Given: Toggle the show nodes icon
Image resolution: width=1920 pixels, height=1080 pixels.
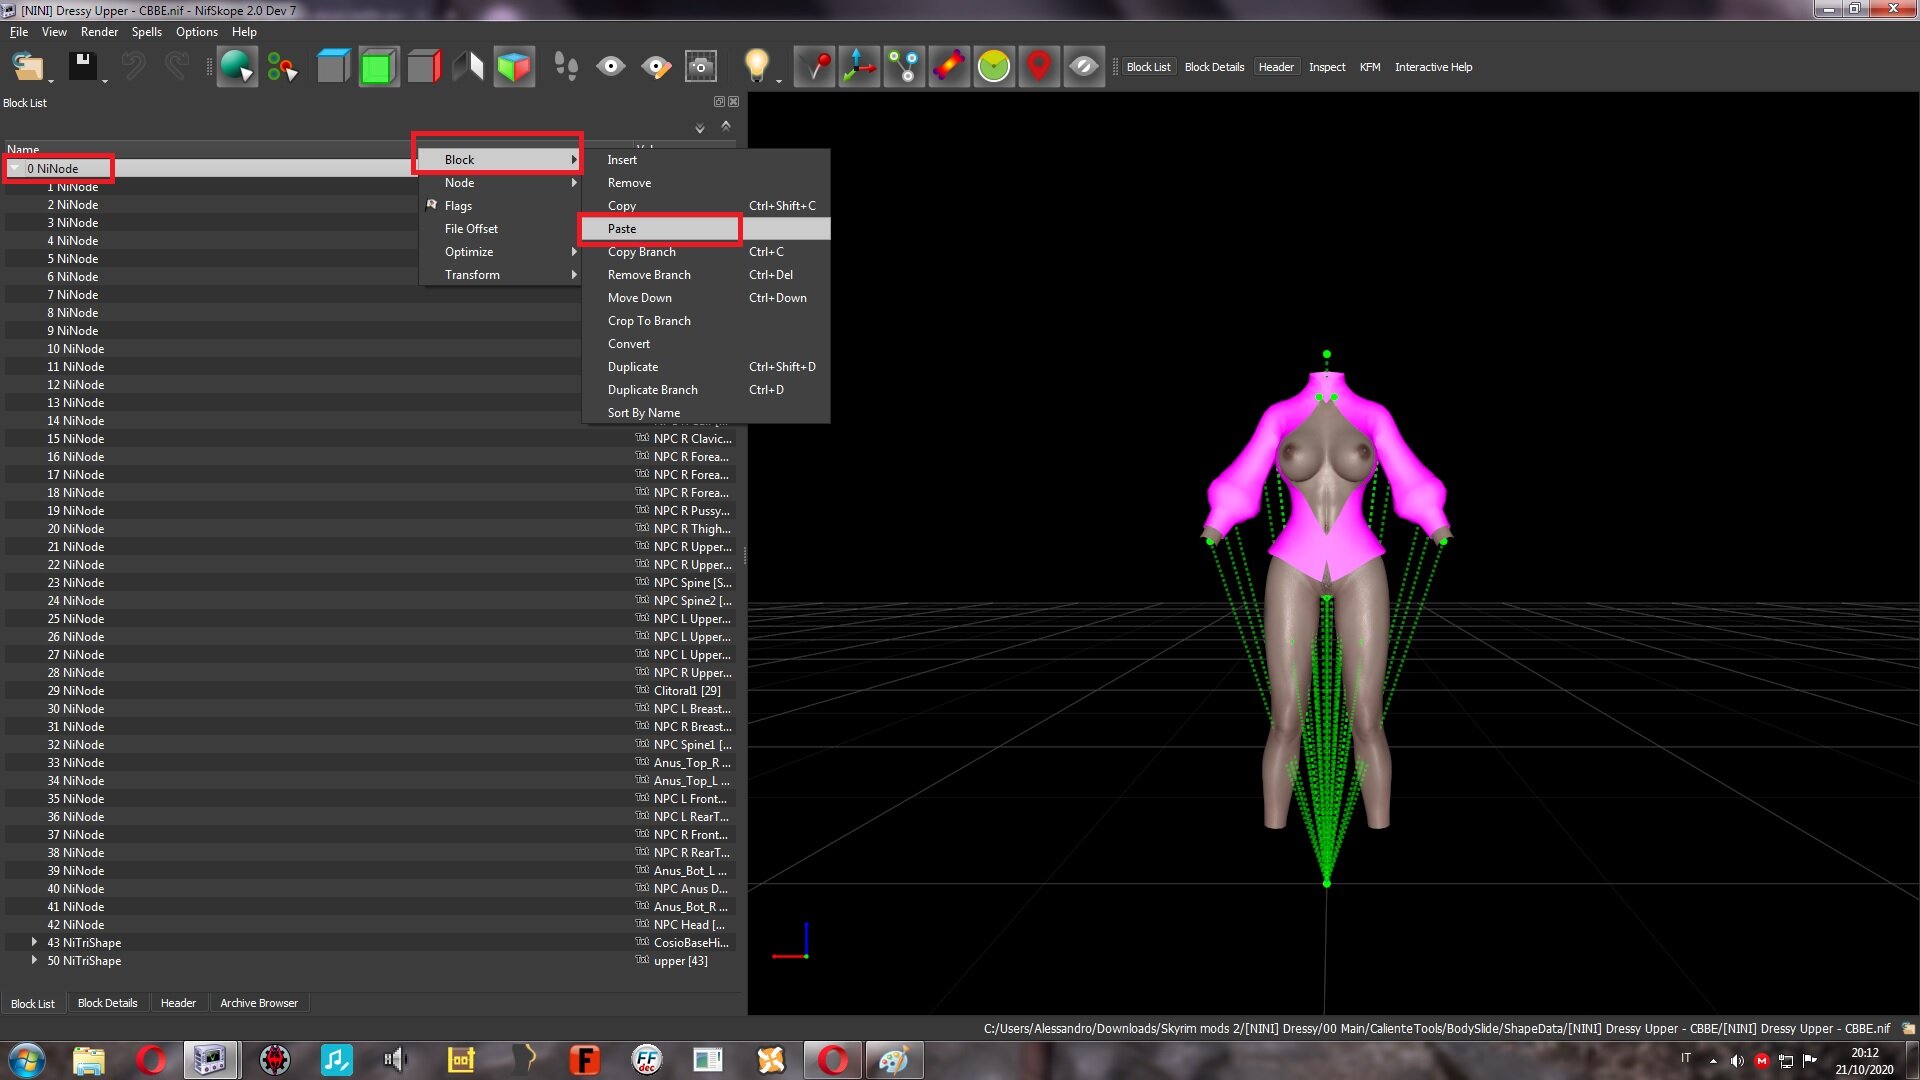Looking at the screenshot, I should pyautogui.click(x=904, y=67).
